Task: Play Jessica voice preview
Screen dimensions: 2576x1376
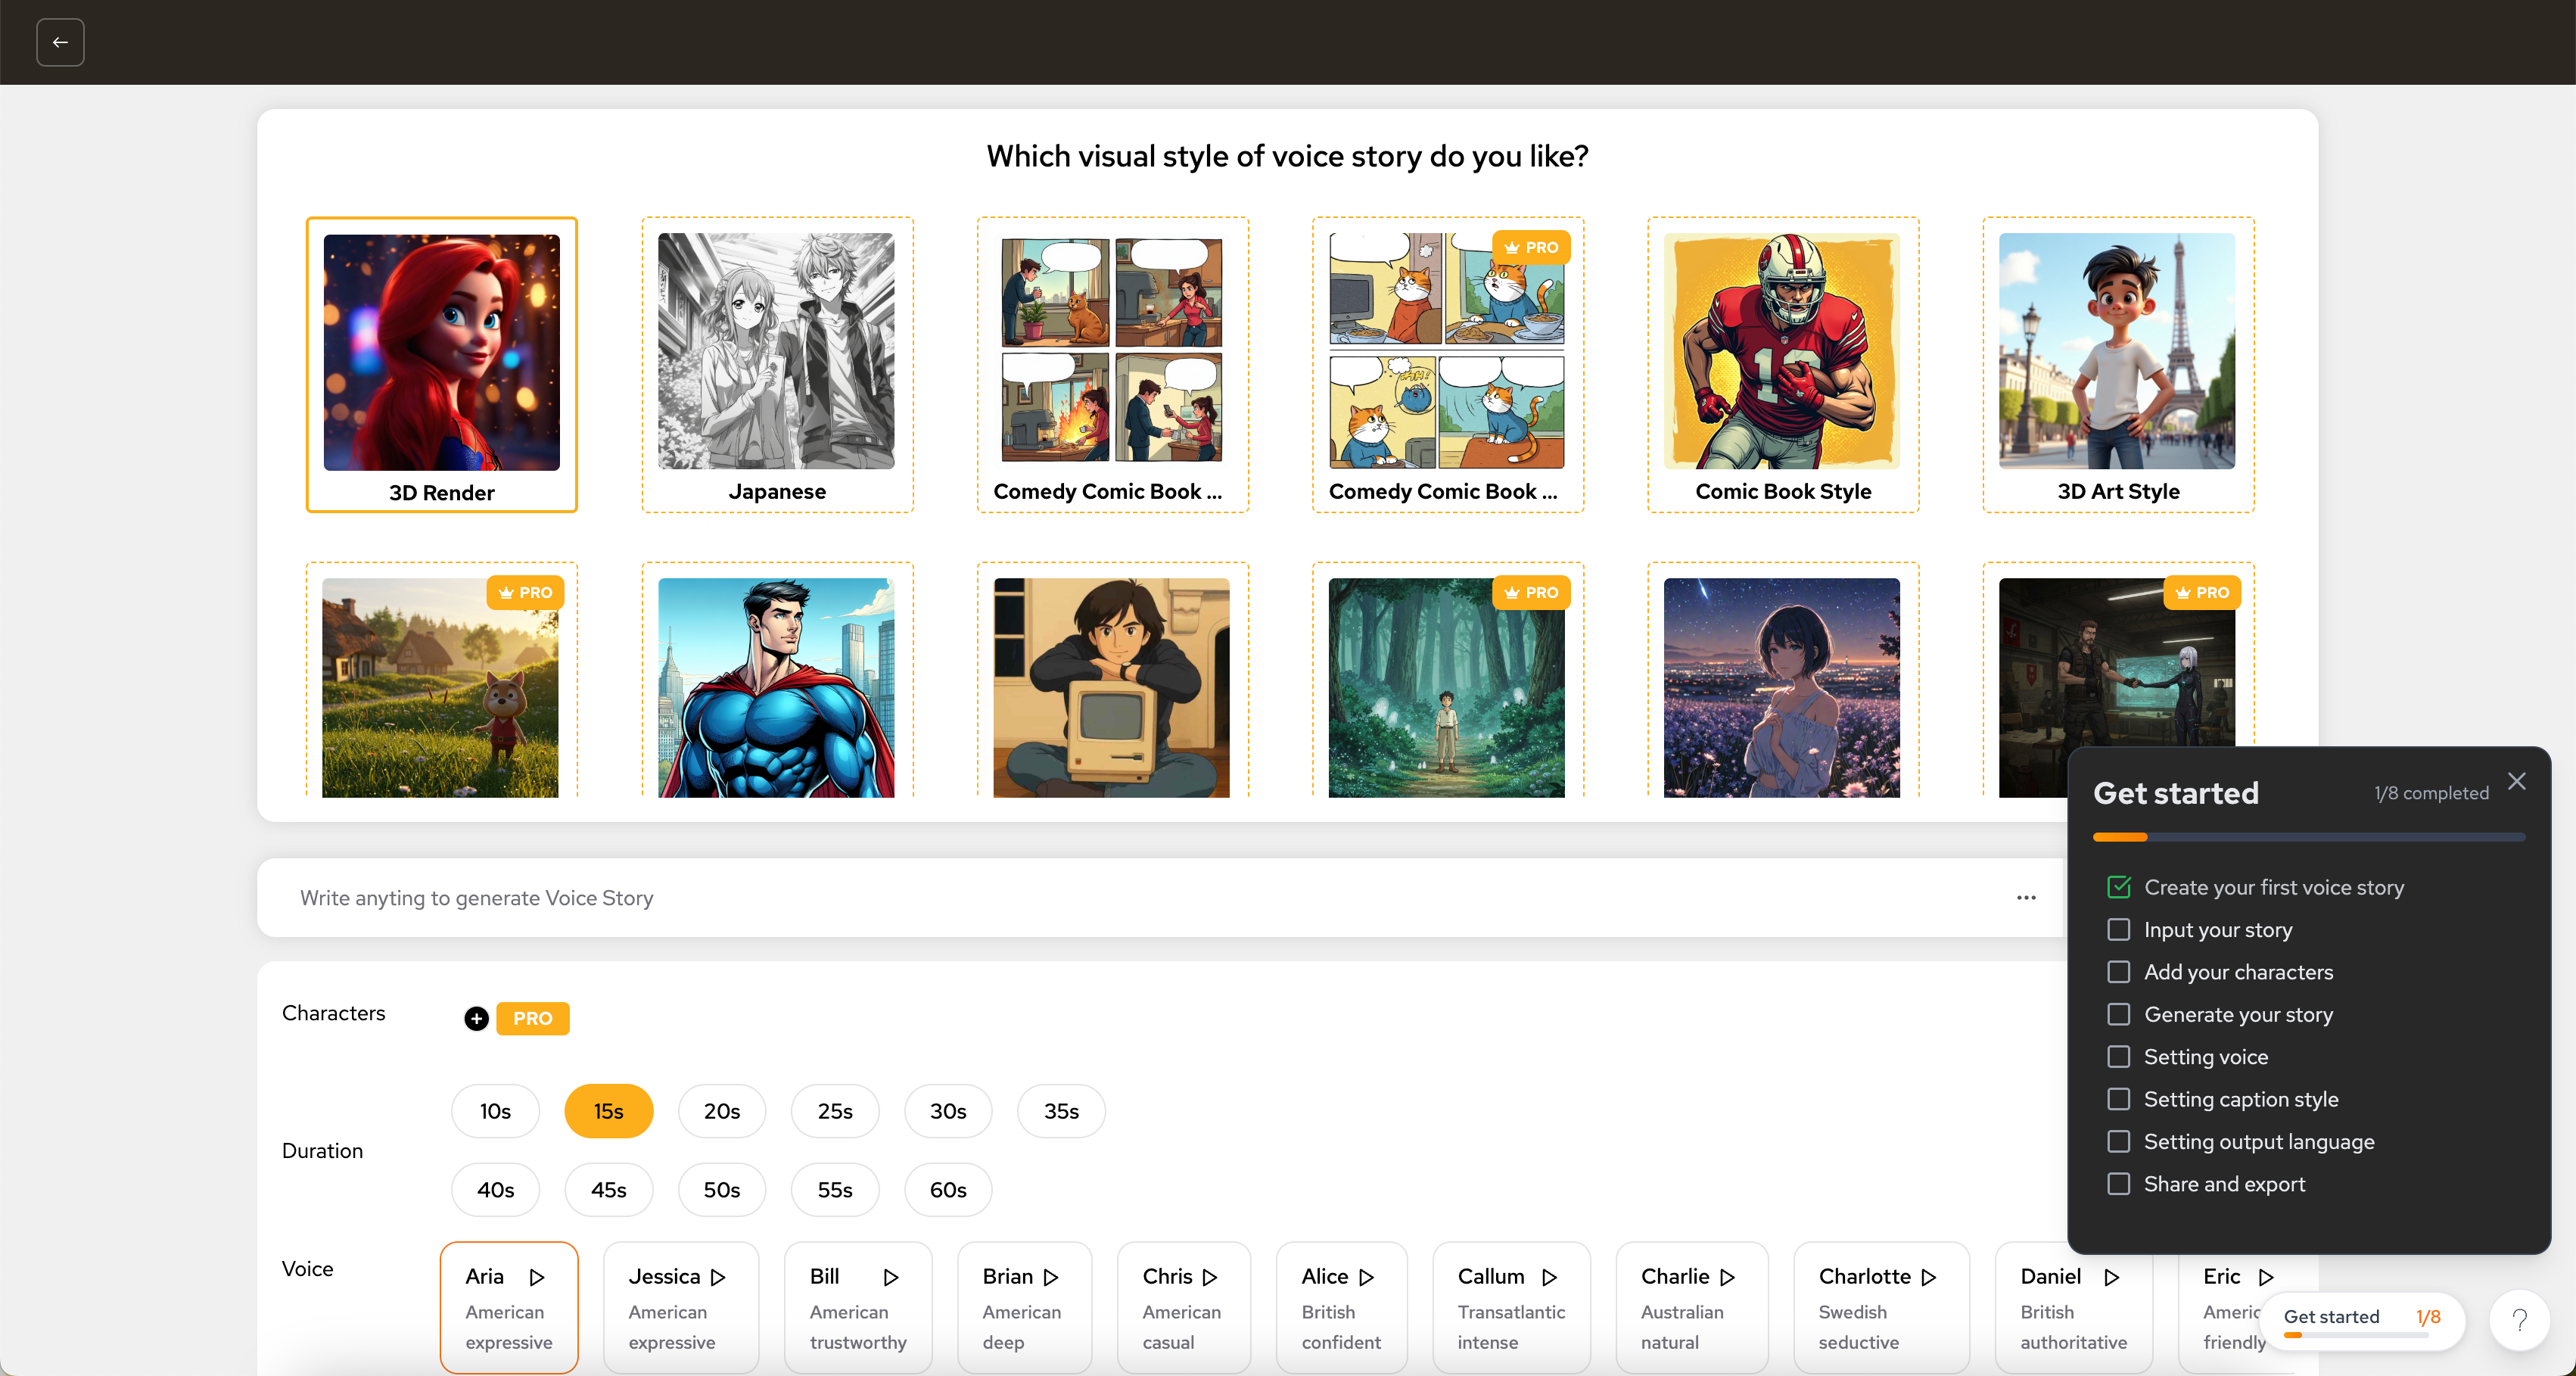Action: coord(718,1277)
